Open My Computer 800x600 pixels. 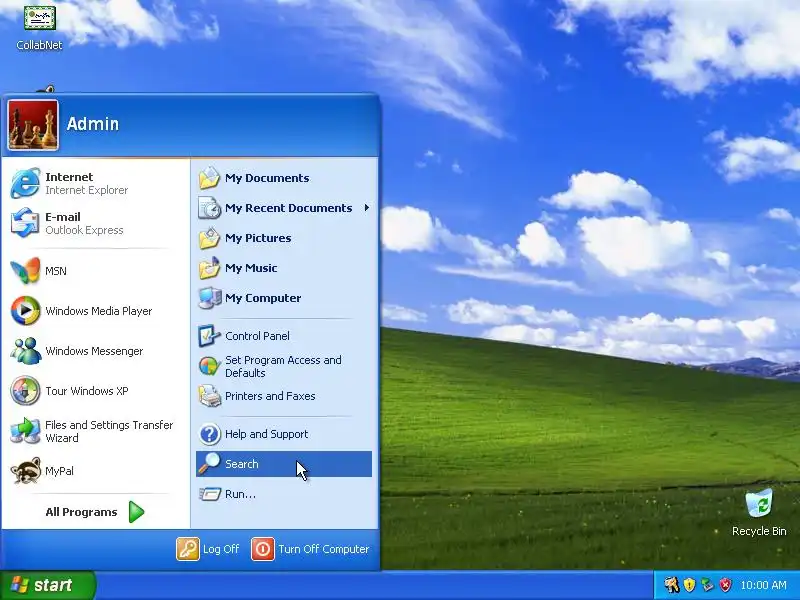pos(284,298)
